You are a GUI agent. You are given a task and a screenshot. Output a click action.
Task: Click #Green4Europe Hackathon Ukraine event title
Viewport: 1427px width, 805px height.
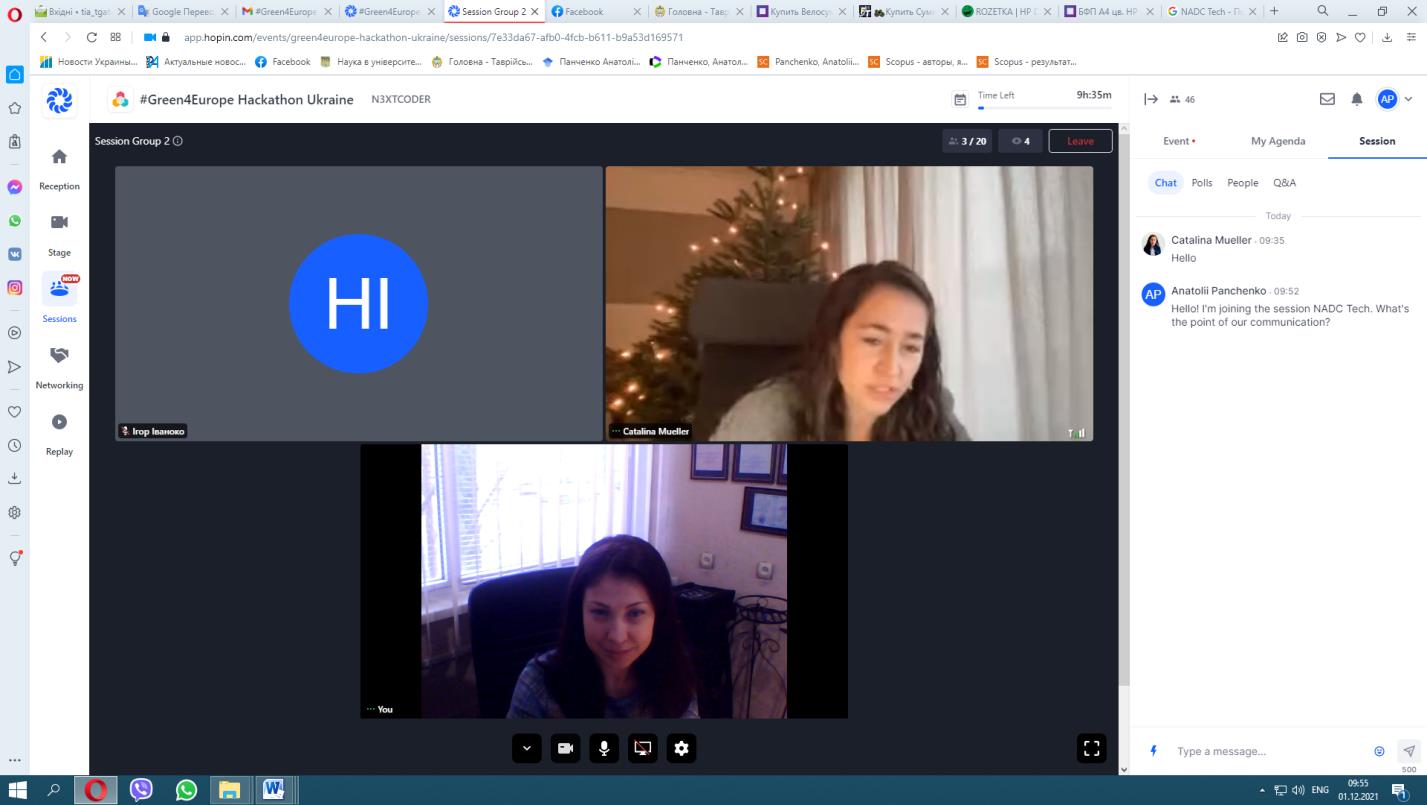pos(247,99)
